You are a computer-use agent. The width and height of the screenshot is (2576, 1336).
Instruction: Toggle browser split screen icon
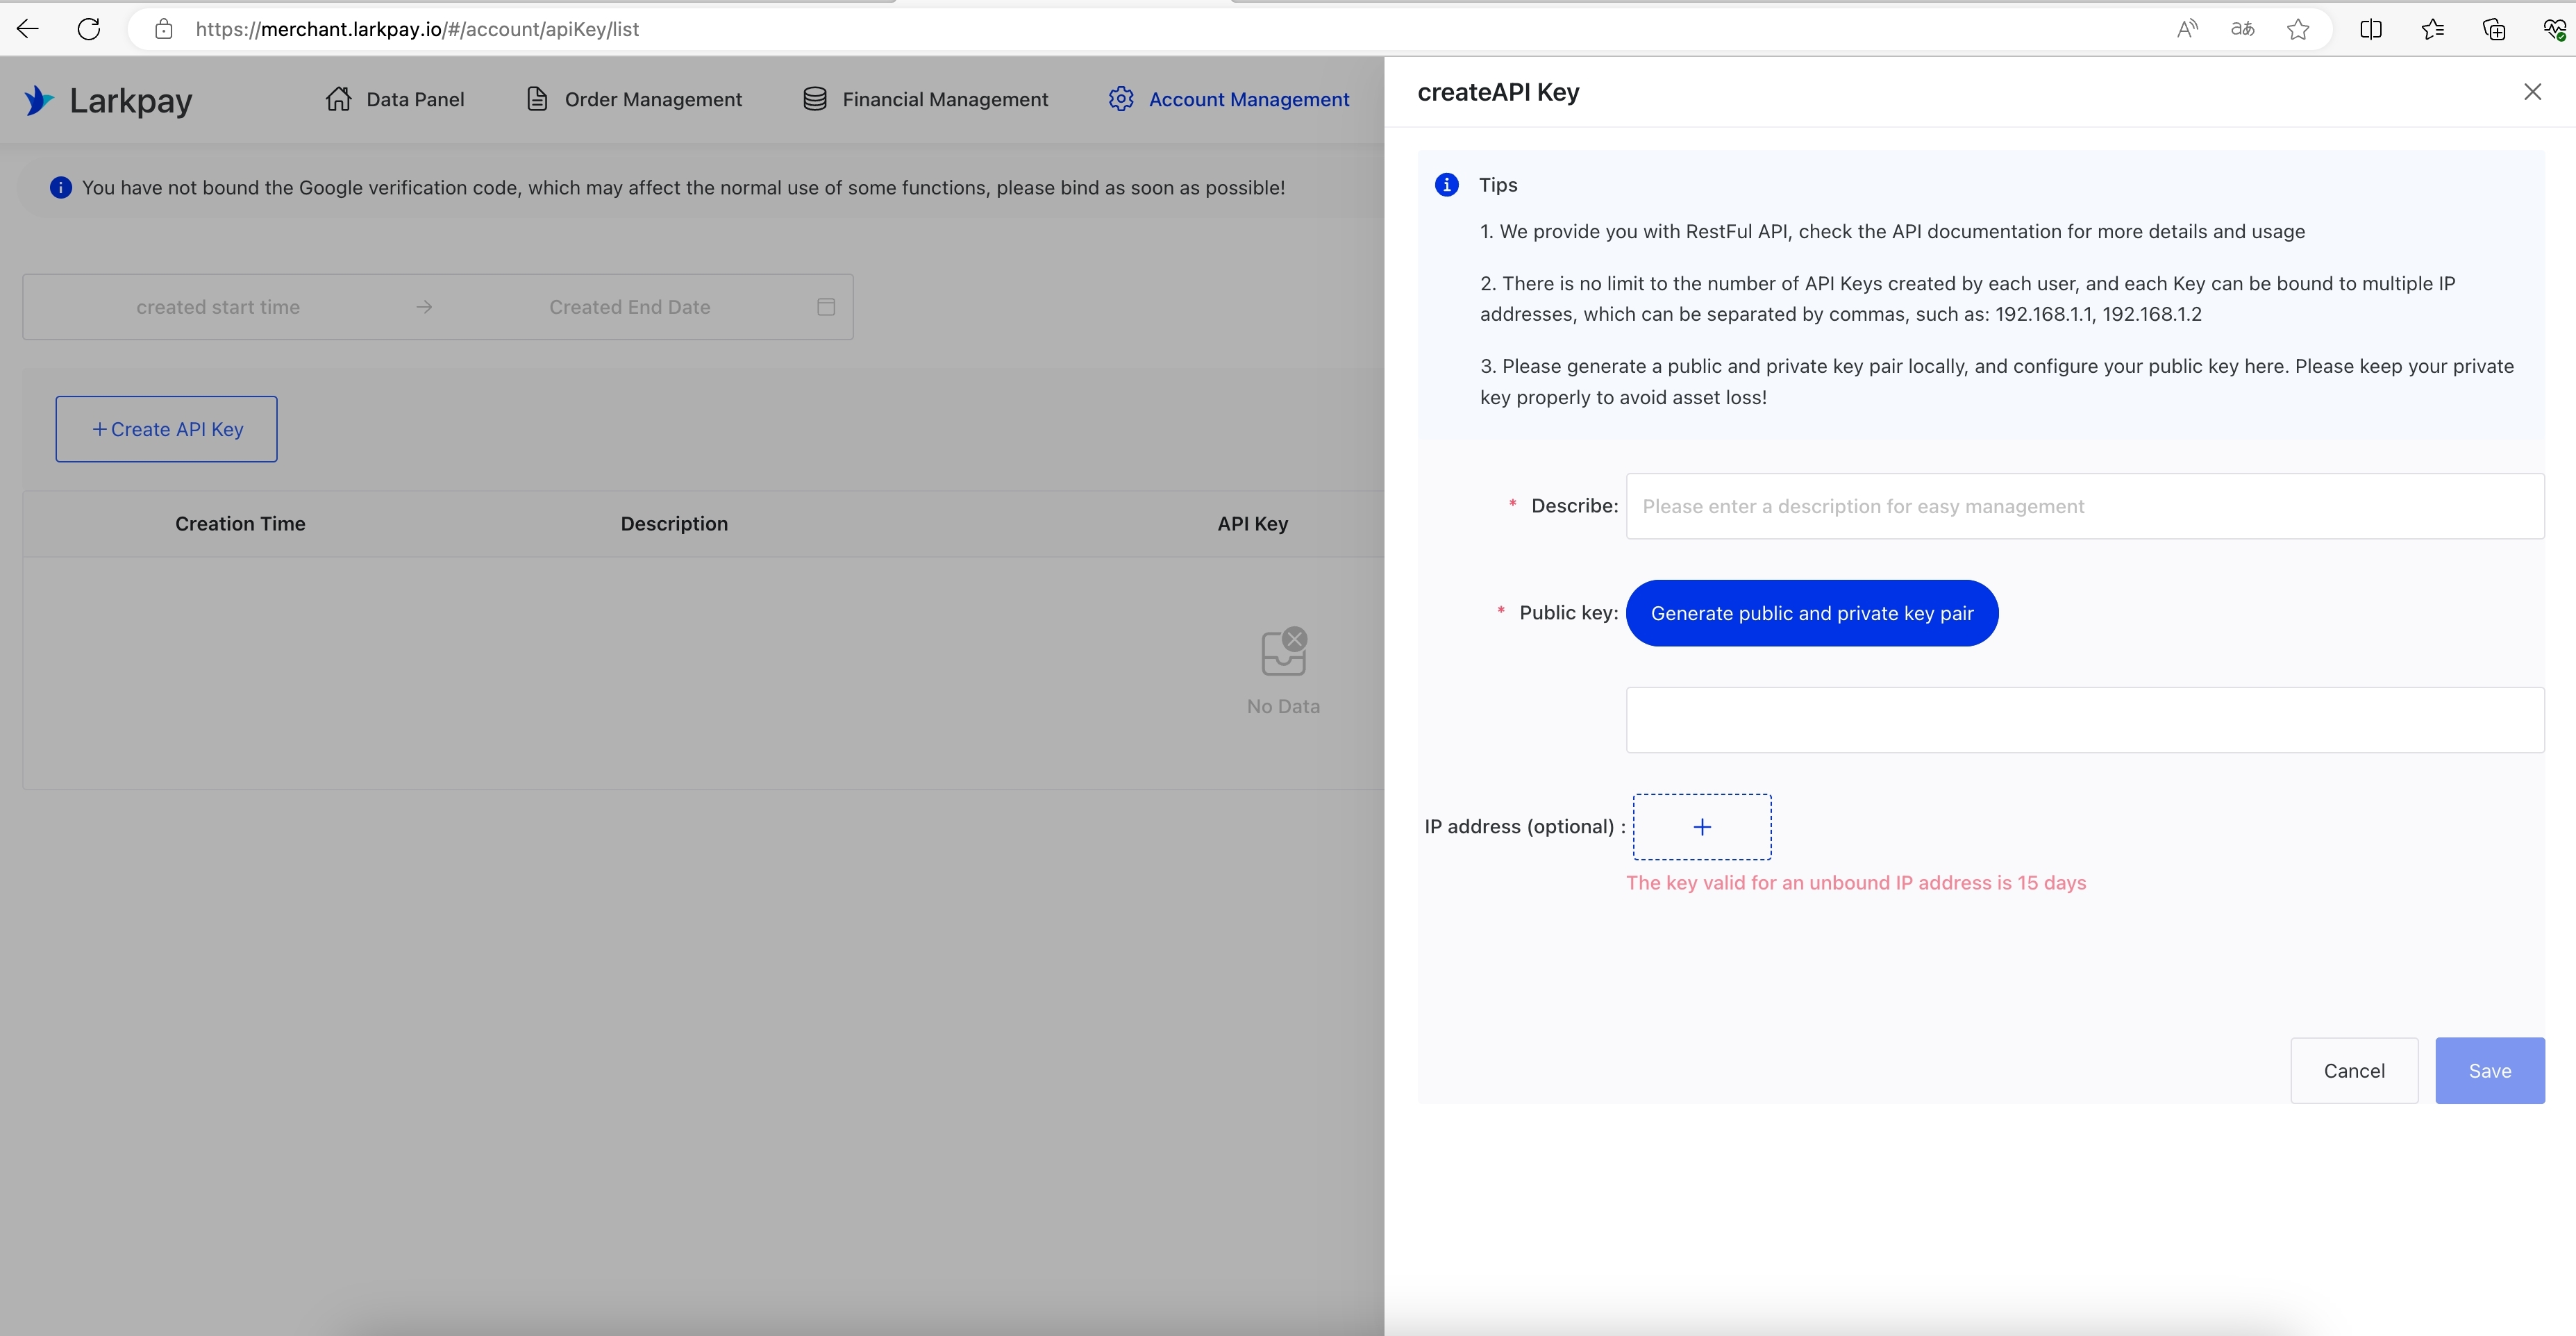pyautogui.click(x=2370, y=29)
